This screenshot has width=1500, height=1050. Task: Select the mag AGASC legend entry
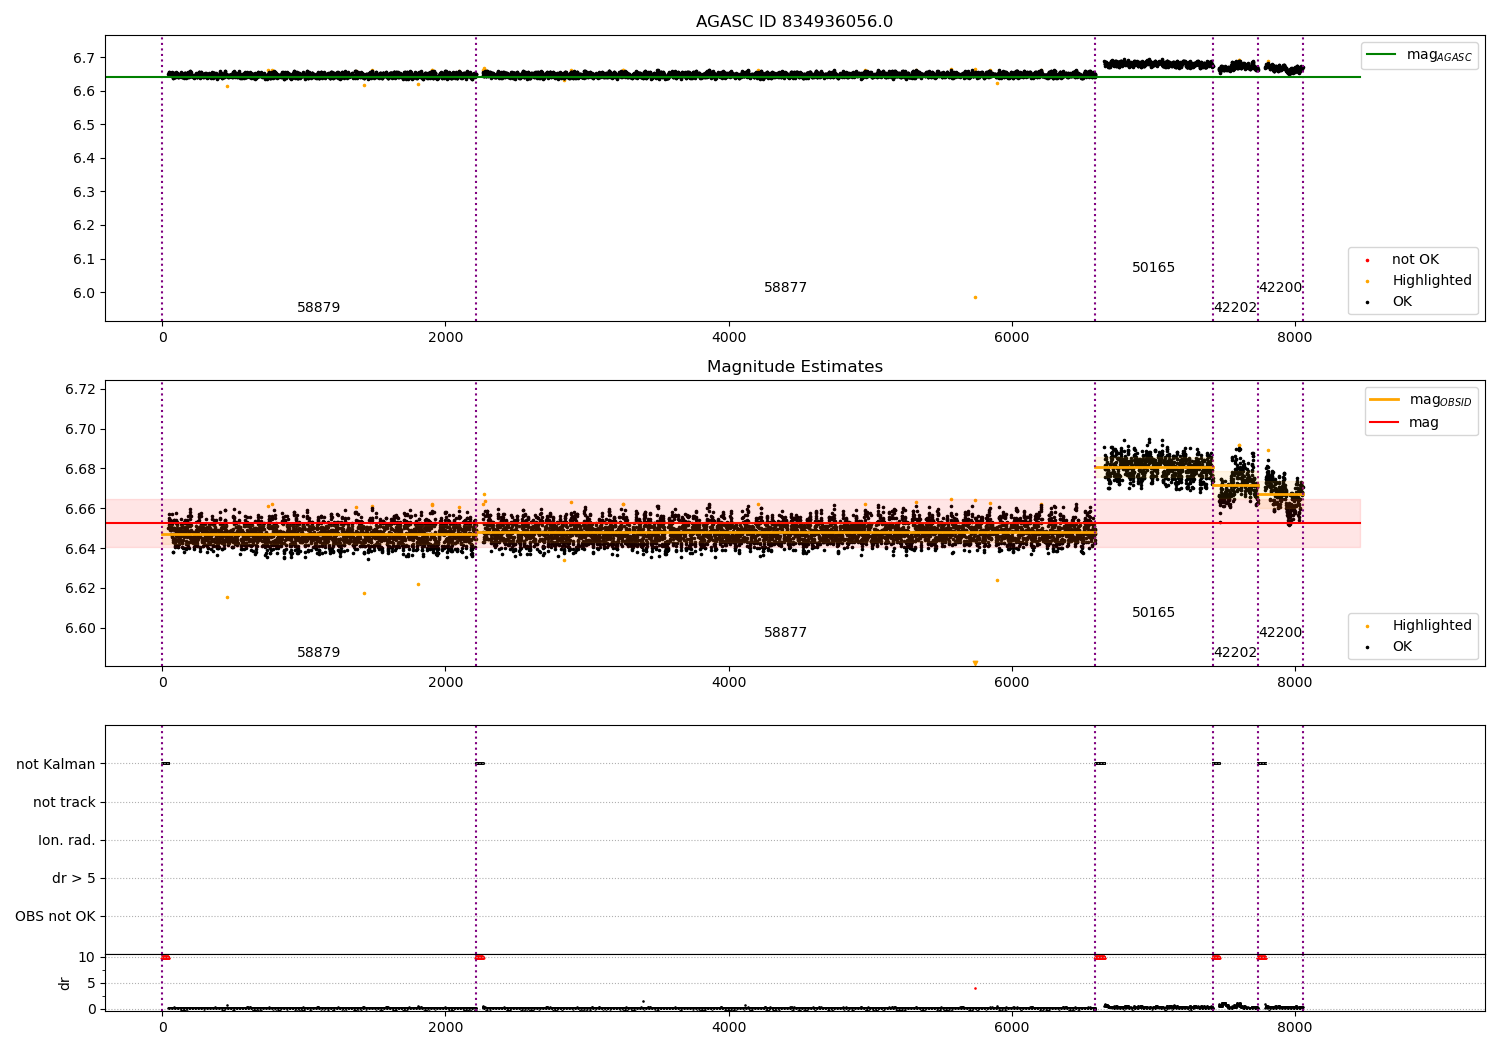tap(1420, 55)
